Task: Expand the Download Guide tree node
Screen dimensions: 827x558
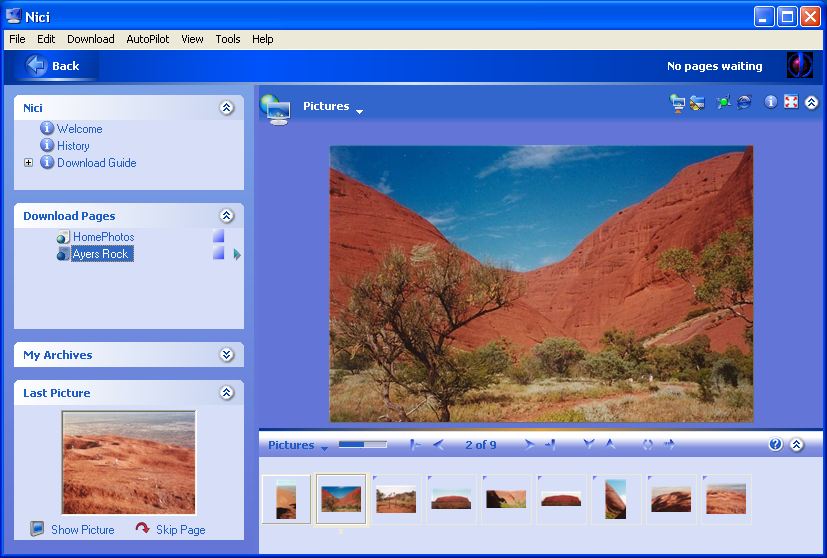Action: pos(28,162)
